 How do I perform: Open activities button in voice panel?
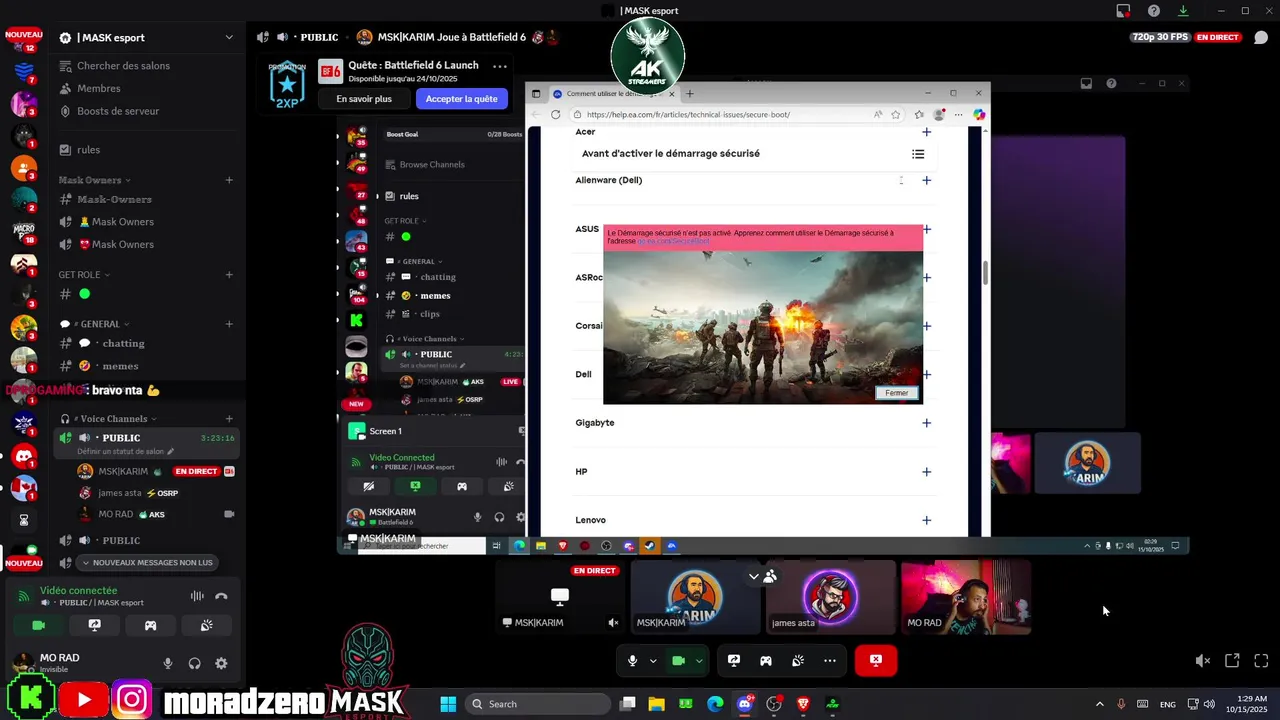click(x=150, y=625)
